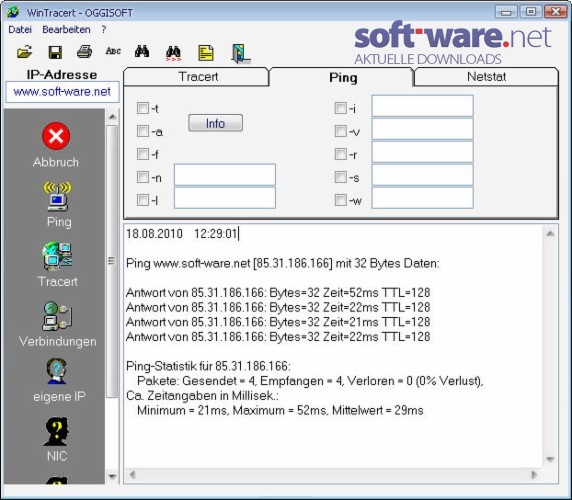Check the -v option

[340, 131]
